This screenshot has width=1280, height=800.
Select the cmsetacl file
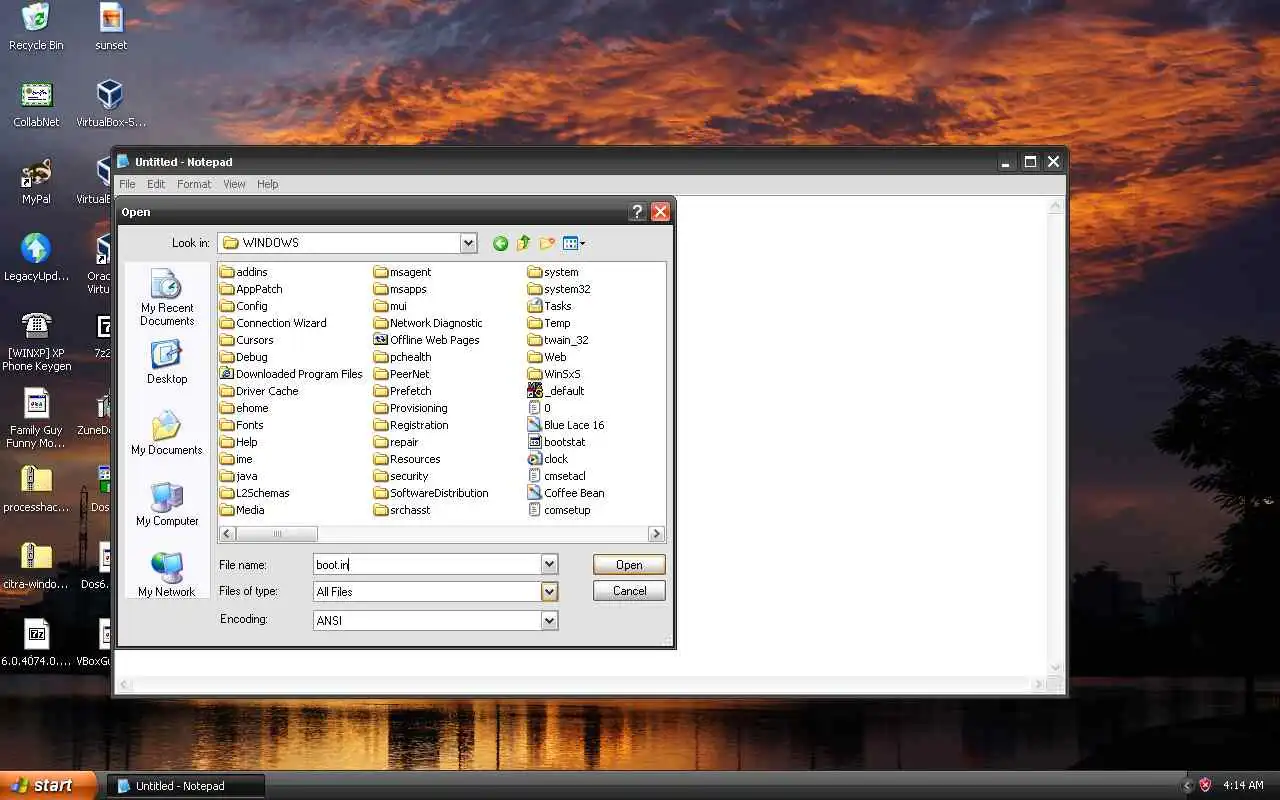(x=557, y=476)
